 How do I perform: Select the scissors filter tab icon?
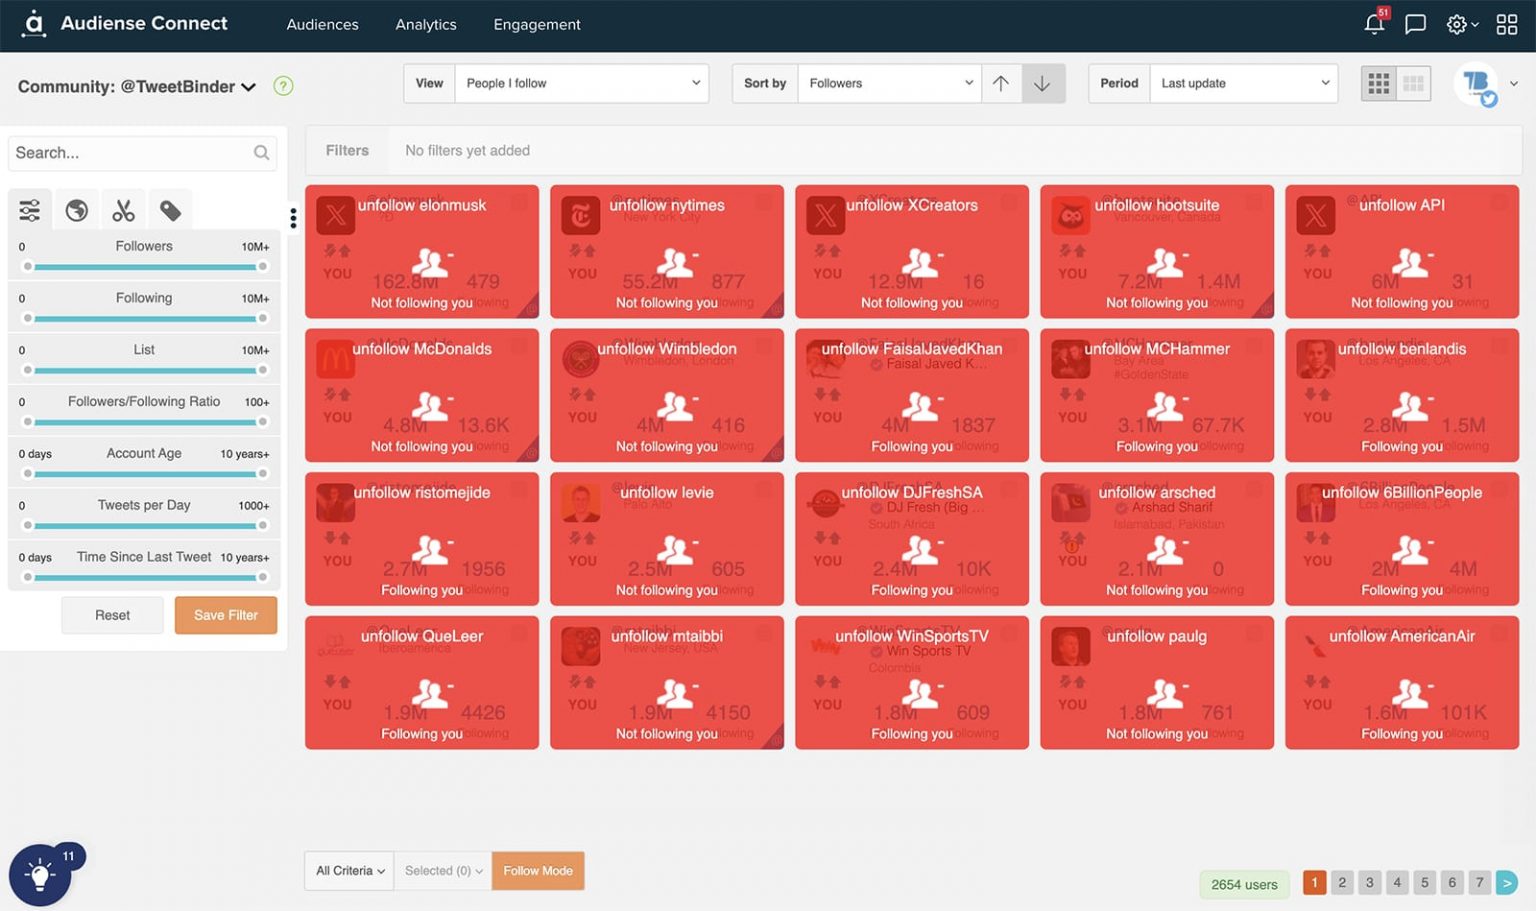[123, 210]
